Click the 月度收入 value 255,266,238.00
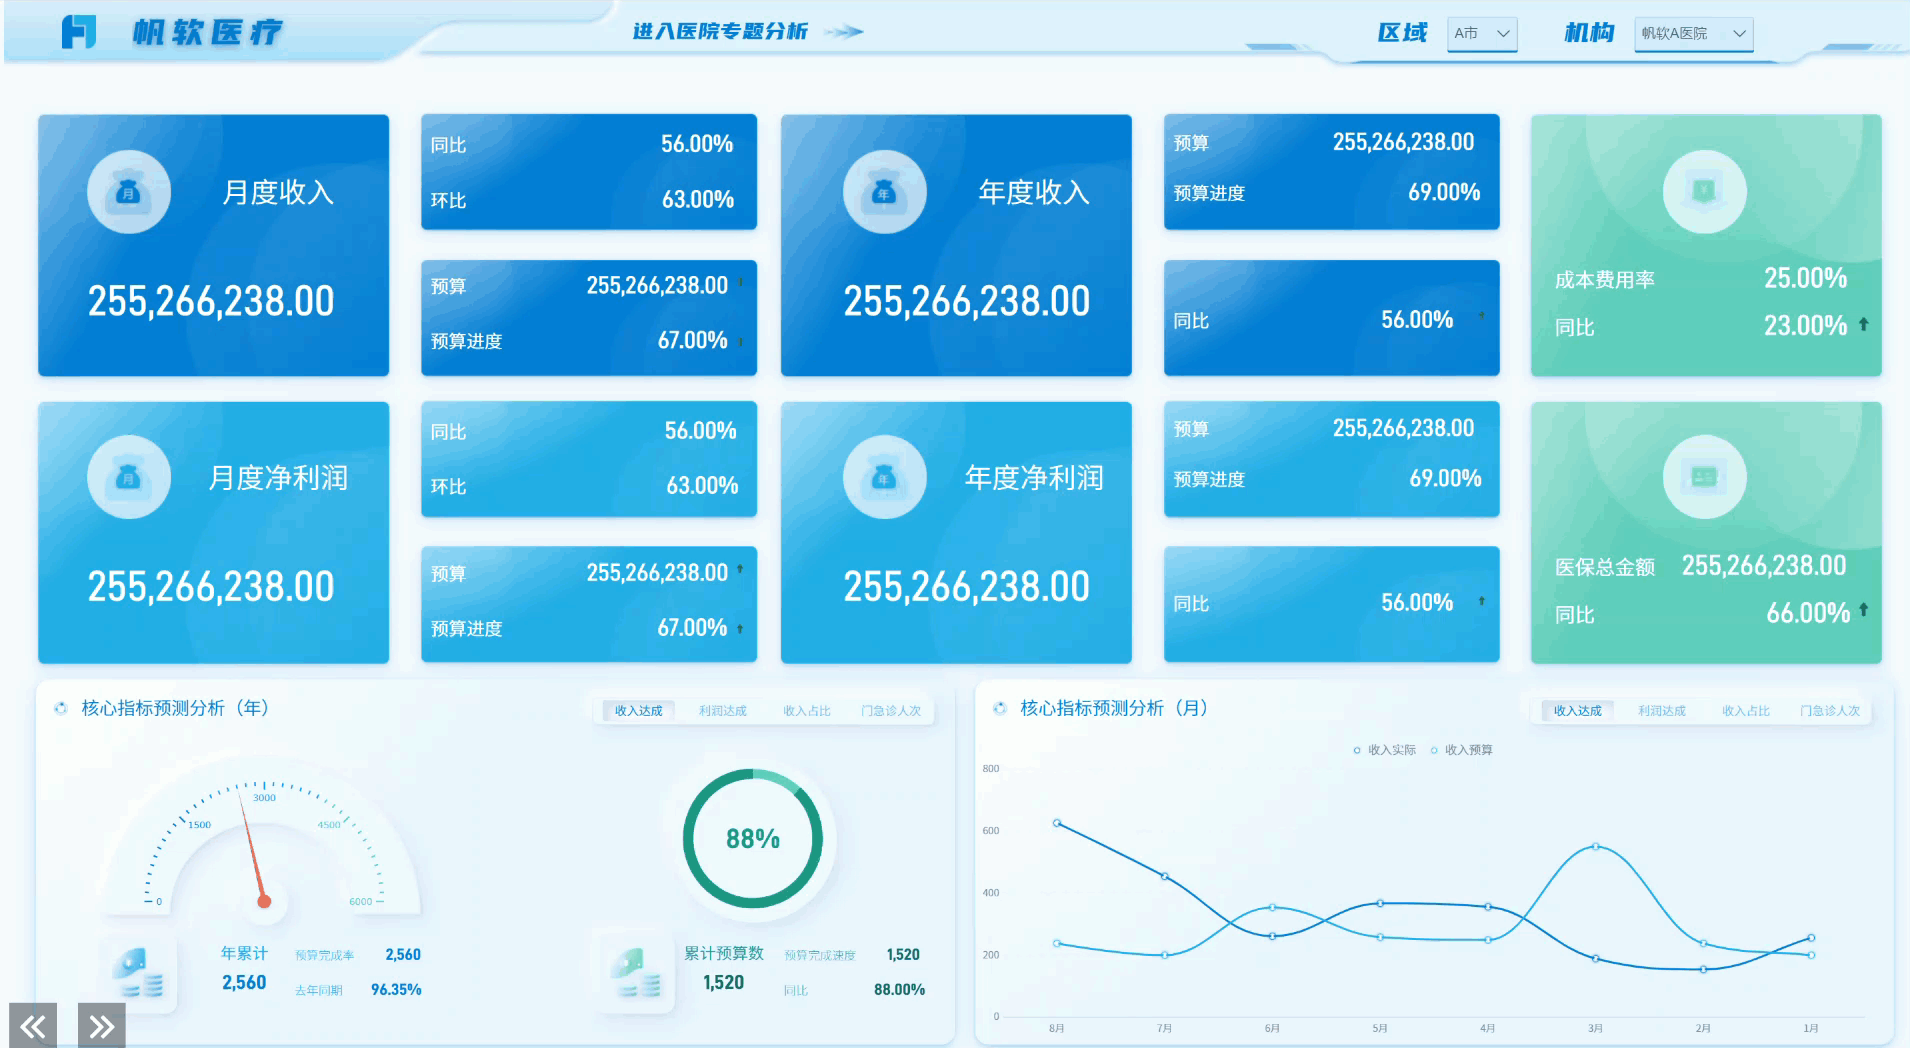 211,301
